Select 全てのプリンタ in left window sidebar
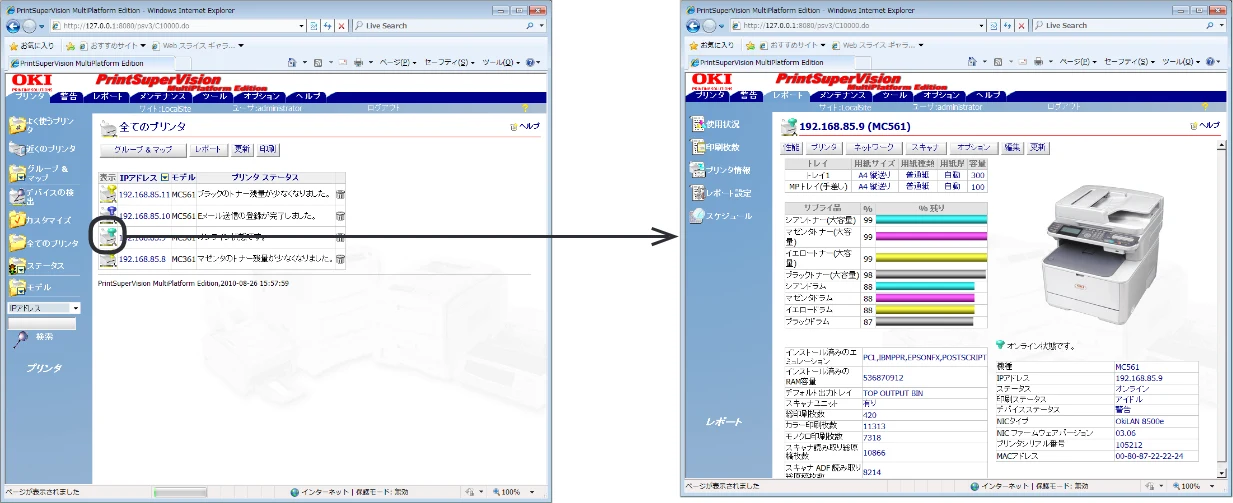The width and height of the screenshot is (1233, 503). point(44,243)
